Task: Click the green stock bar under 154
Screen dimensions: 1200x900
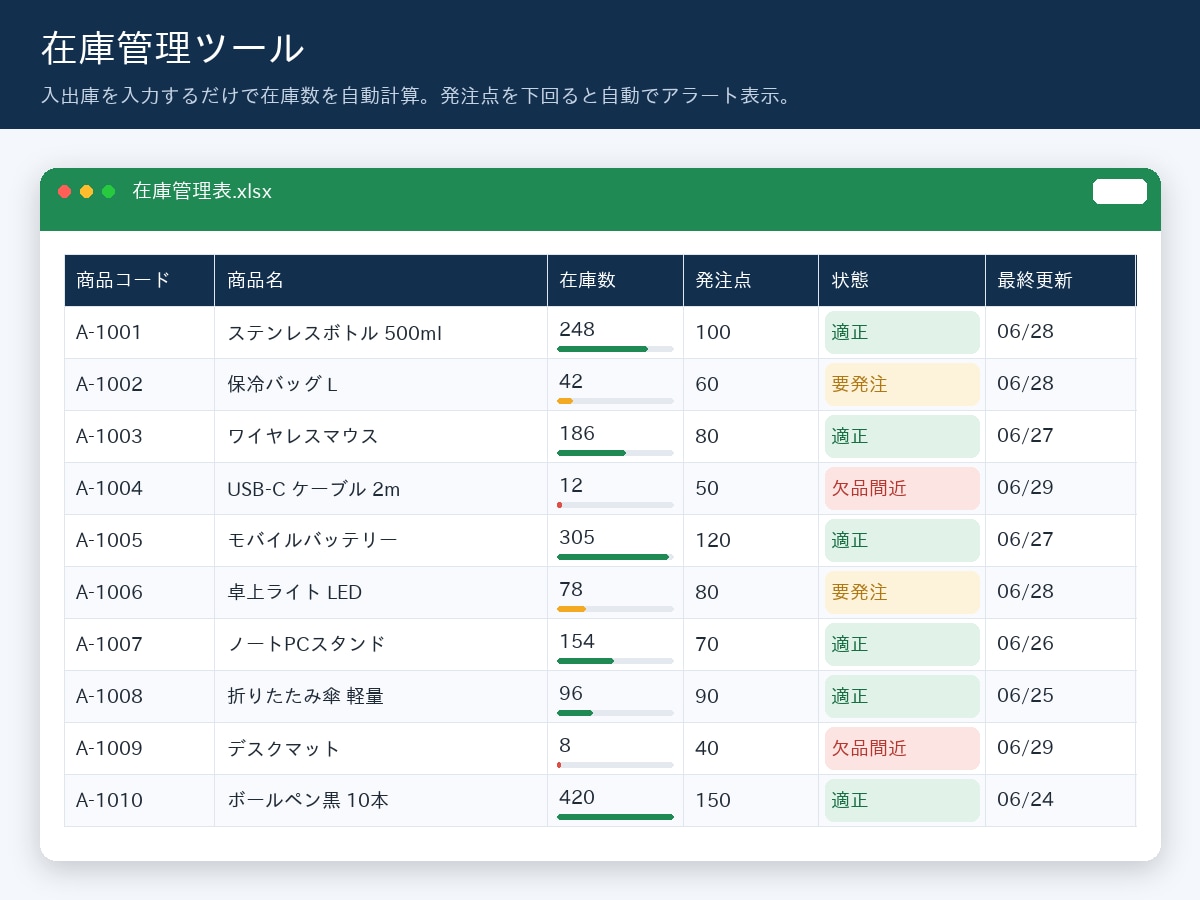Action: pos(585,661)
